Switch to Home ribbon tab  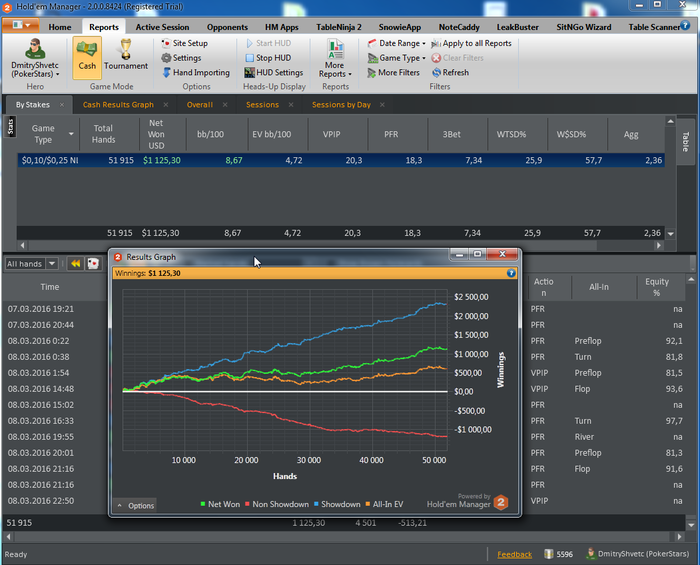pos(60,27)
